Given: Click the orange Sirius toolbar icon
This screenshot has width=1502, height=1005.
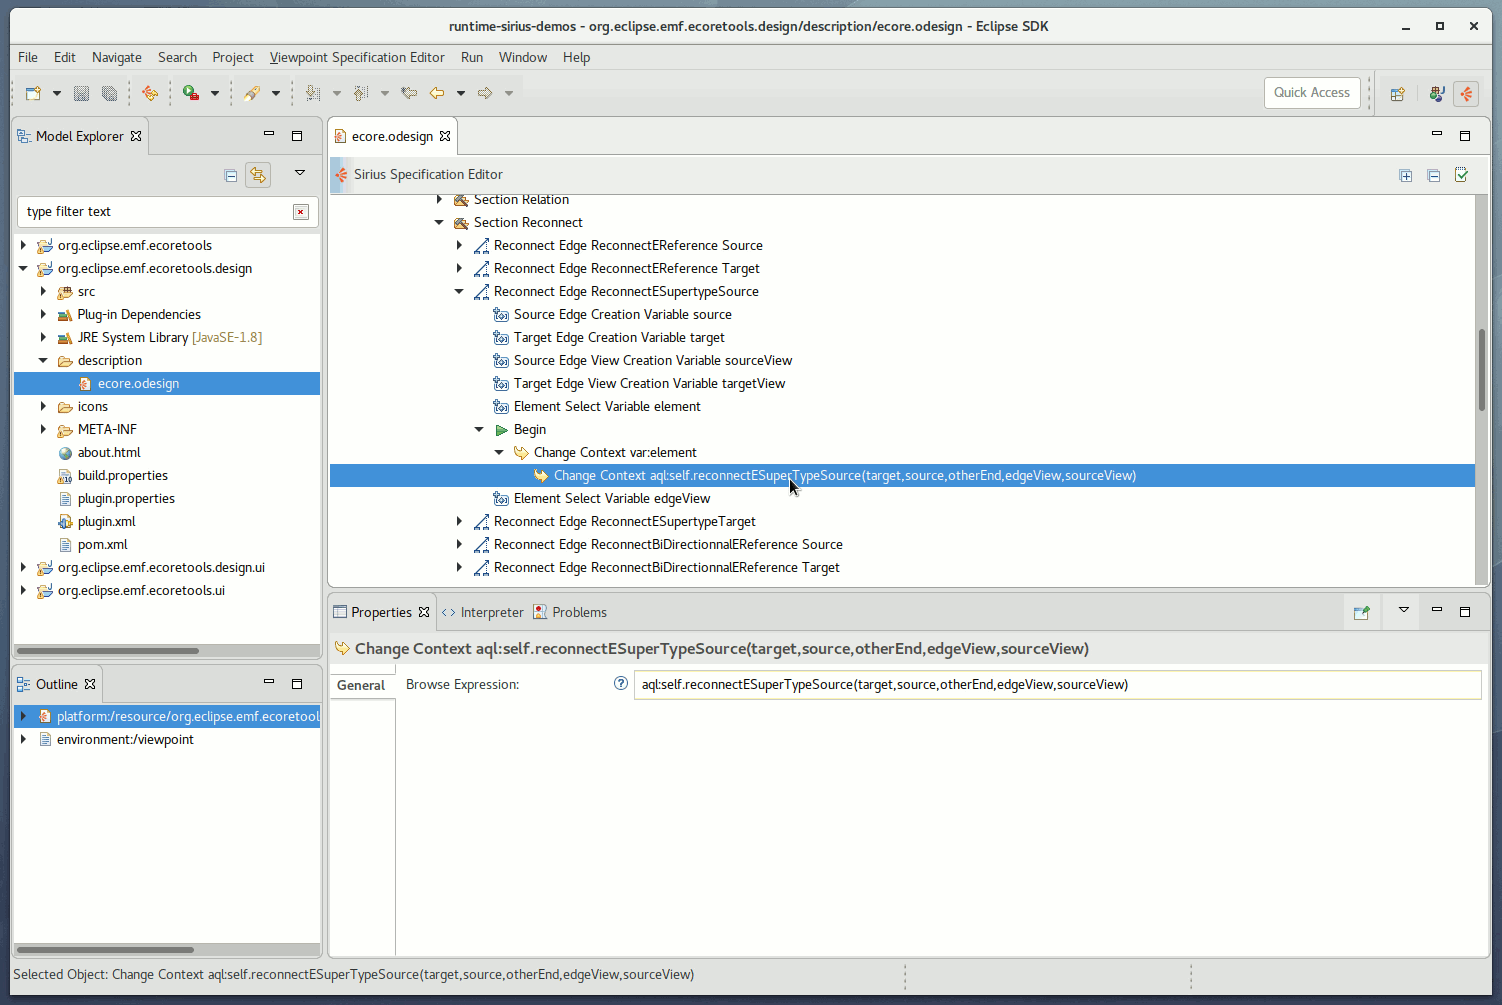Looking at the screenshot, I should tap(150, 93).
